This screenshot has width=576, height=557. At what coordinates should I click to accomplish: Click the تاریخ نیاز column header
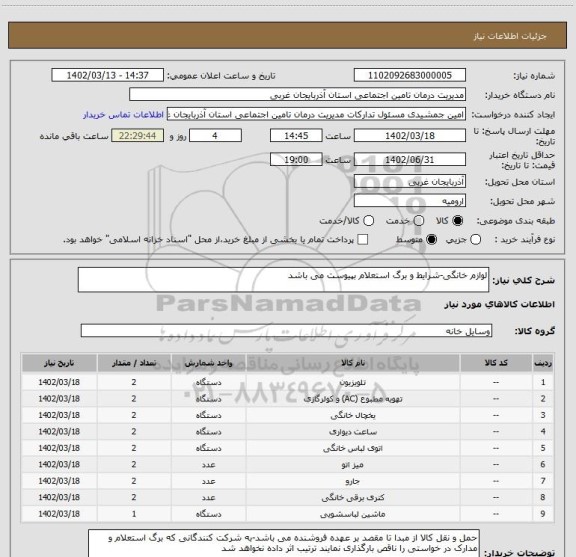click(x=59, y=363)
